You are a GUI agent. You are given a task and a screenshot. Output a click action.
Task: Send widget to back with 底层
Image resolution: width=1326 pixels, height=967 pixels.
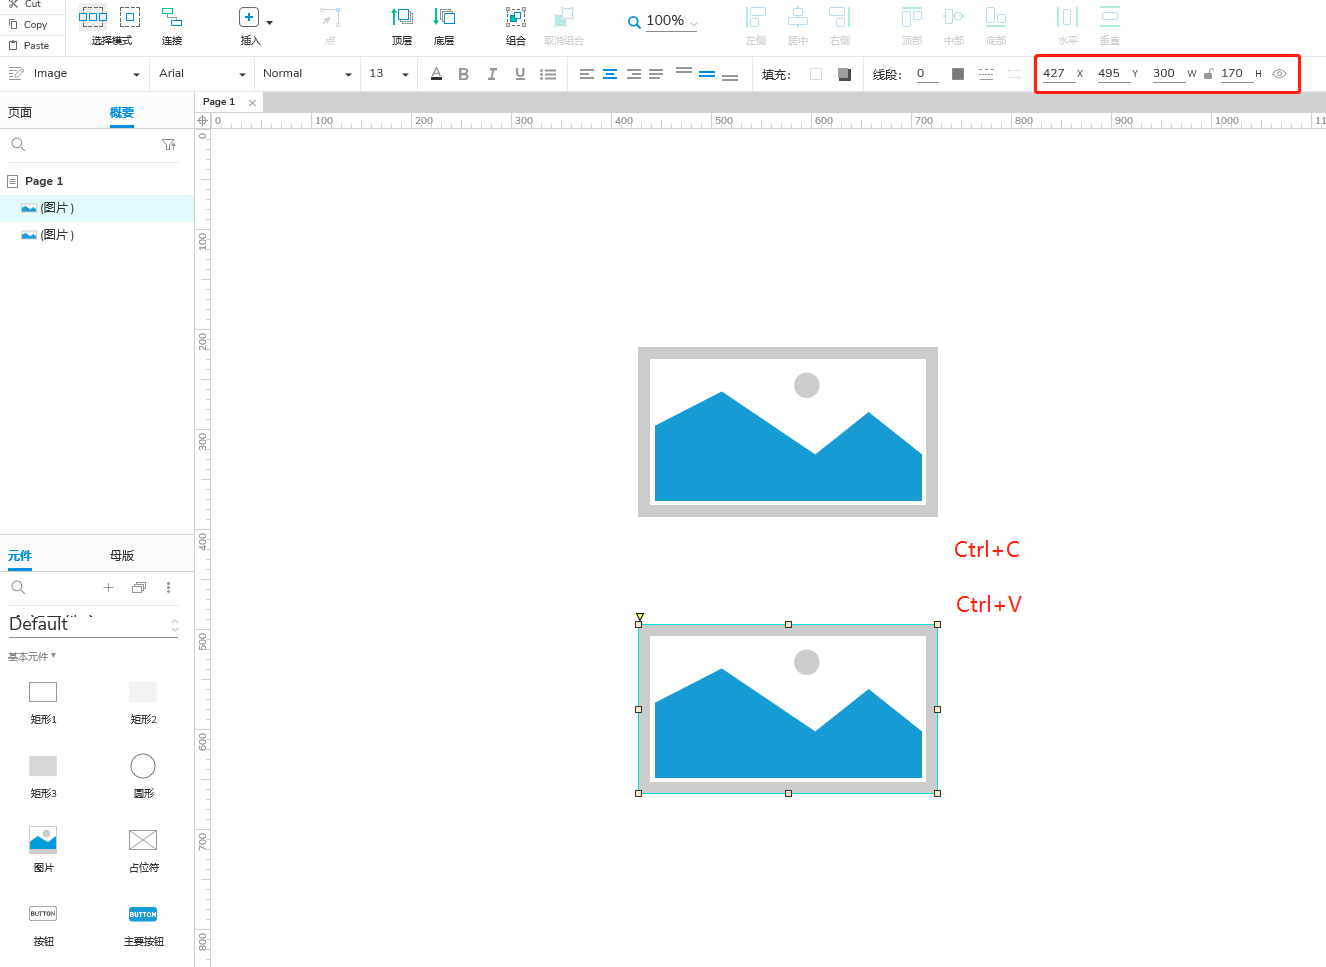444,17
